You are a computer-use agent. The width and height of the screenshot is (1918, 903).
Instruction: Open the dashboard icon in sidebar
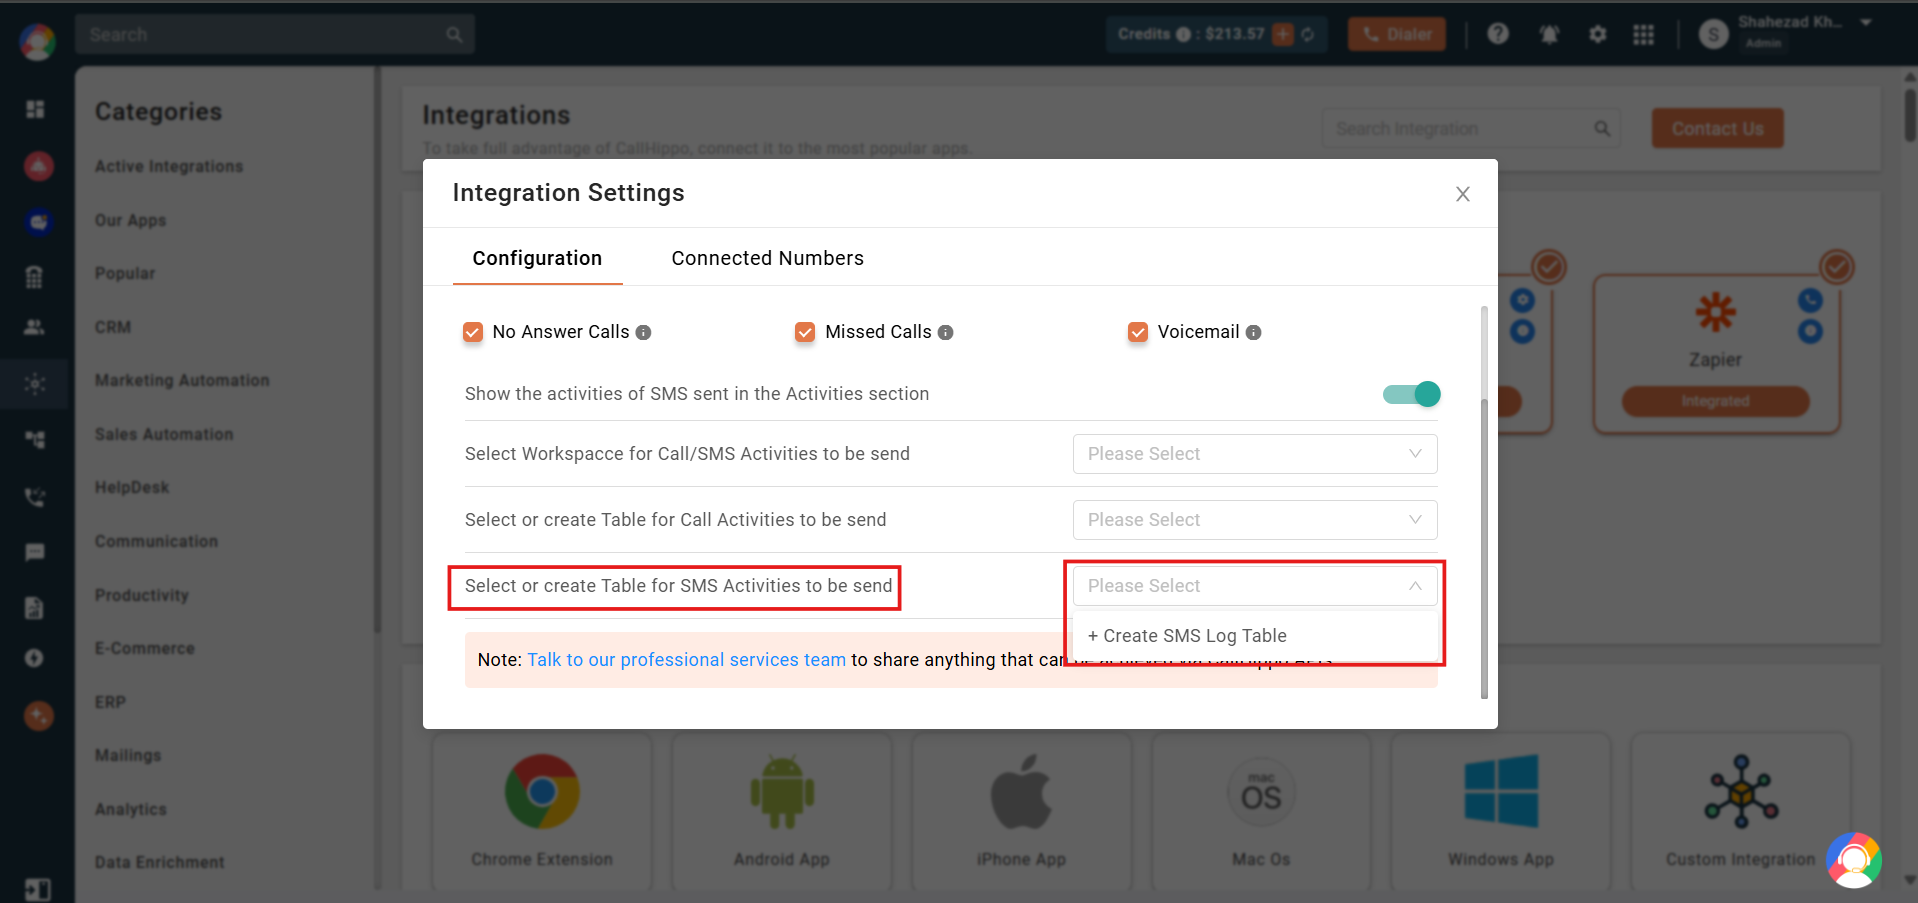coord(35,109)
